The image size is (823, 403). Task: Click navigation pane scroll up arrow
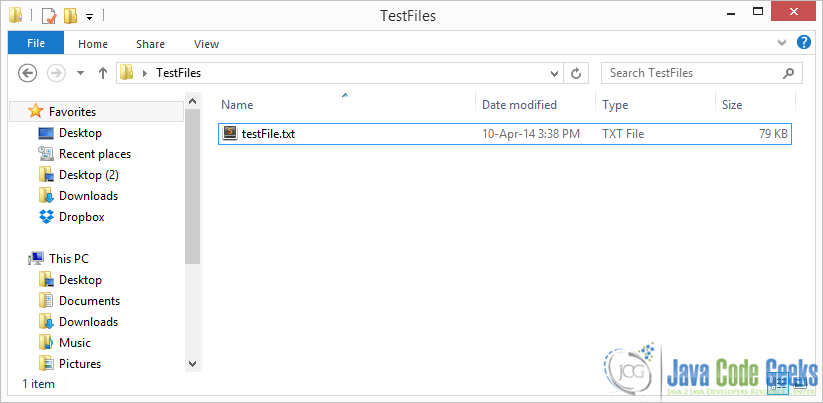tap(192, 101)
